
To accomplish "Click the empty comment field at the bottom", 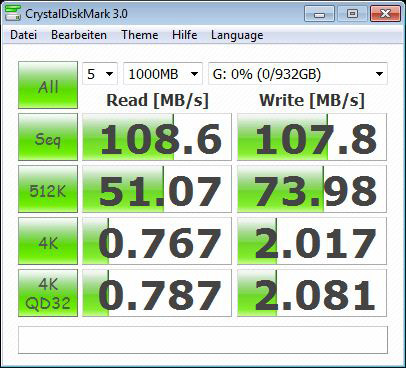I will click(x=203, y=340).
